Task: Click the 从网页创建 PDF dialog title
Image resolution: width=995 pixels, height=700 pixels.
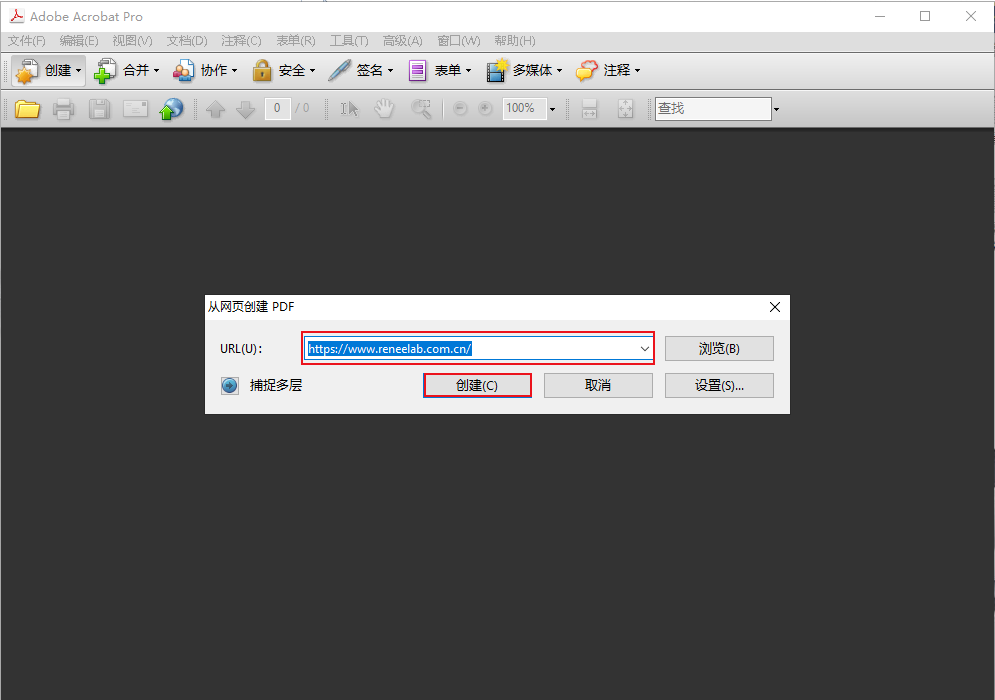Action: pos(251,307)
